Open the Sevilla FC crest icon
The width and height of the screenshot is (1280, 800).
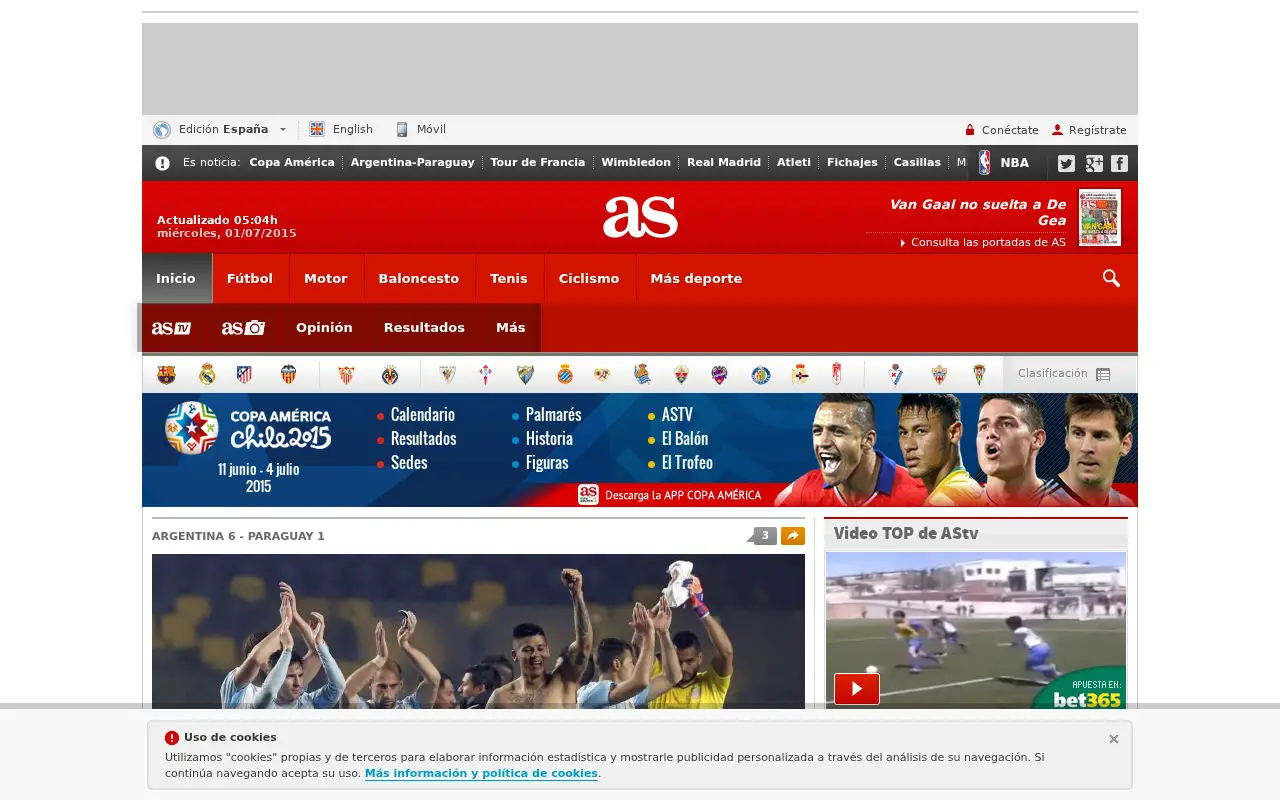346,375
